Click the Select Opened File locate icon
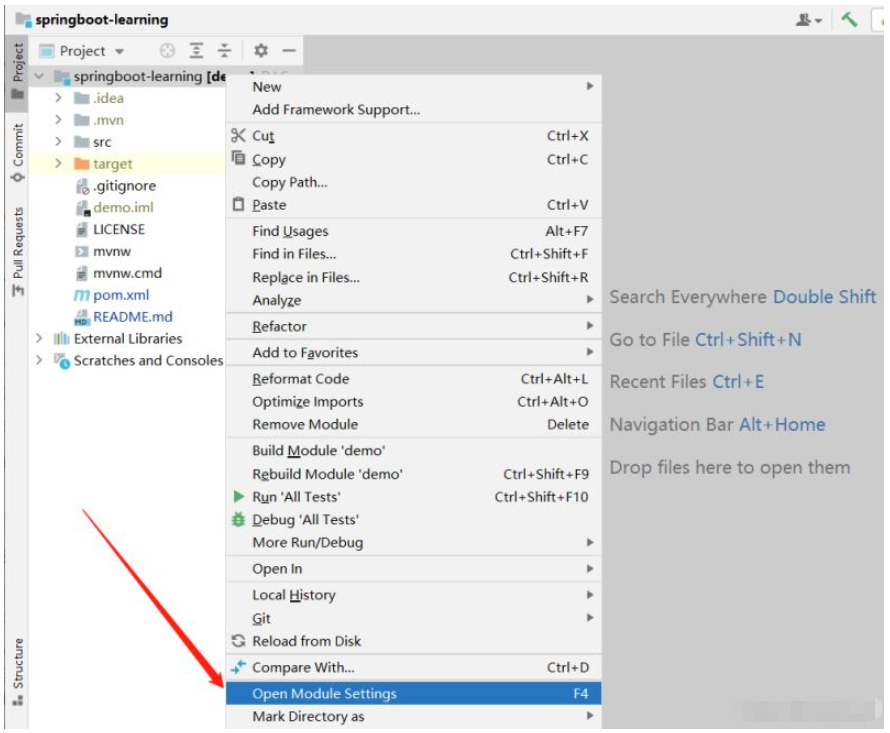This screenshot has height=733, width=890. pos(167,51)
